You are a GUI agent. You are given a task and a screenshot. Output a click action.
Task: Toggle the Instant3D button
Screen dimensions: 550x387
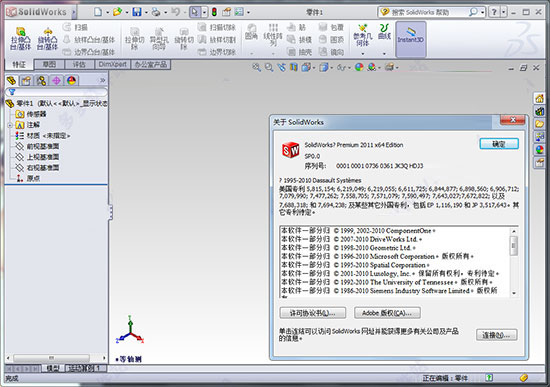pyautogui.click(x=411, y=39)
